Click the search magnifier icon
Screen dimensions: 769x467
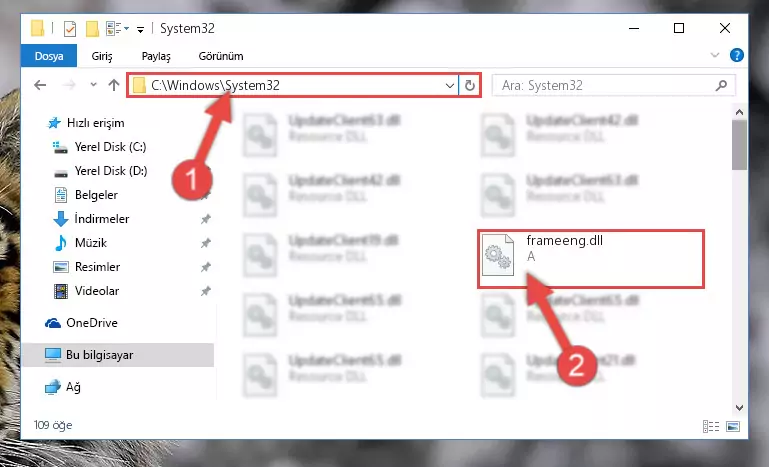coord(721,85)
